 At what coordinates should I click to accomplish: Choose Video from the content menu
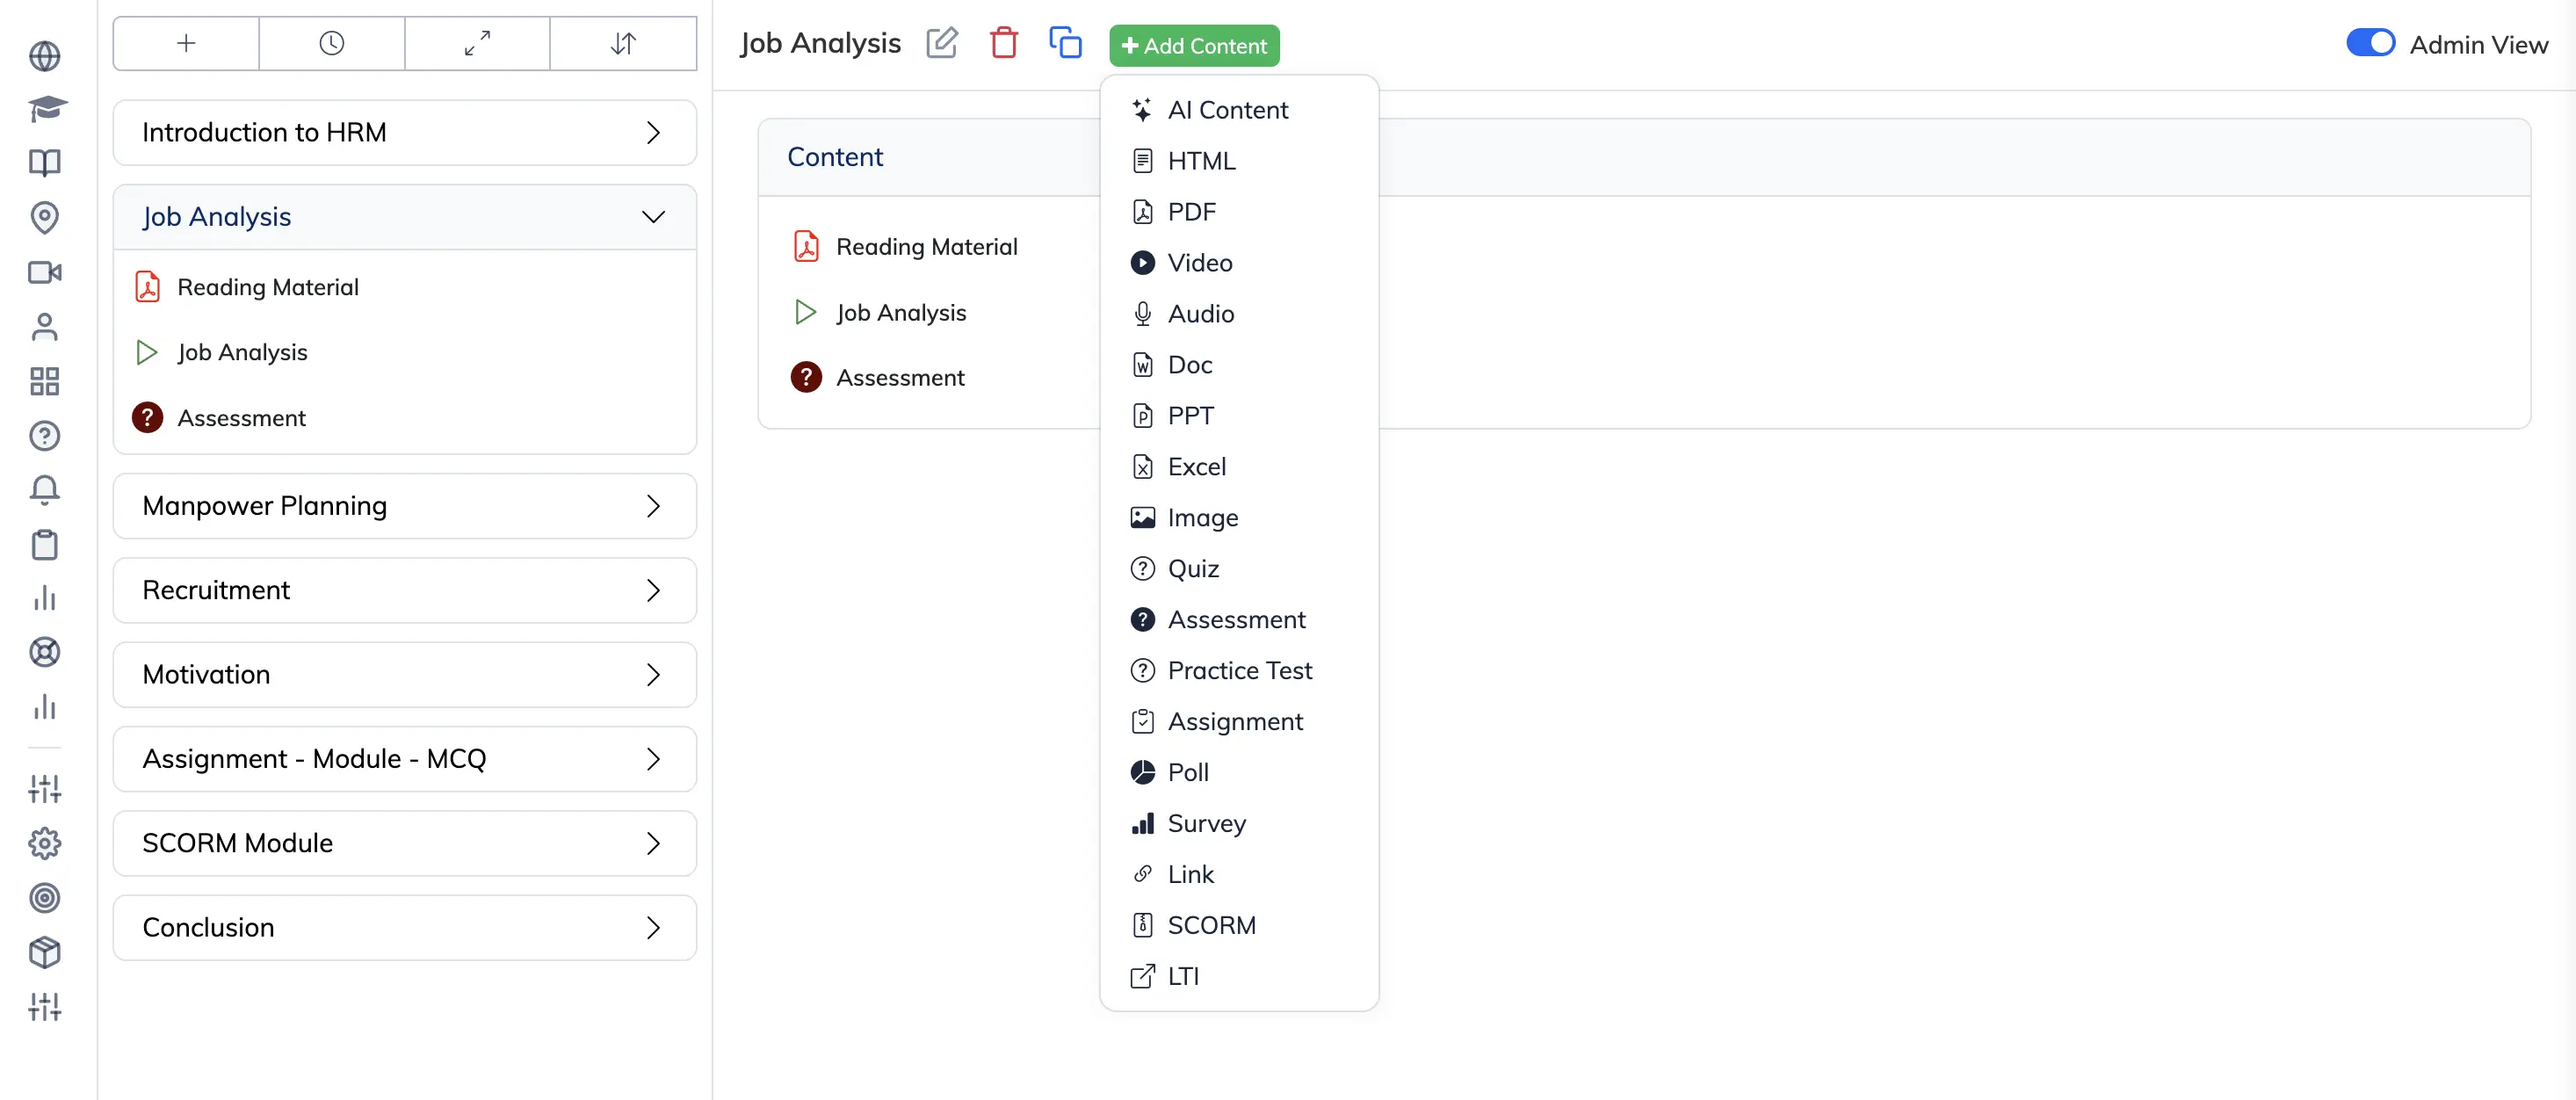click(1239, 263)
